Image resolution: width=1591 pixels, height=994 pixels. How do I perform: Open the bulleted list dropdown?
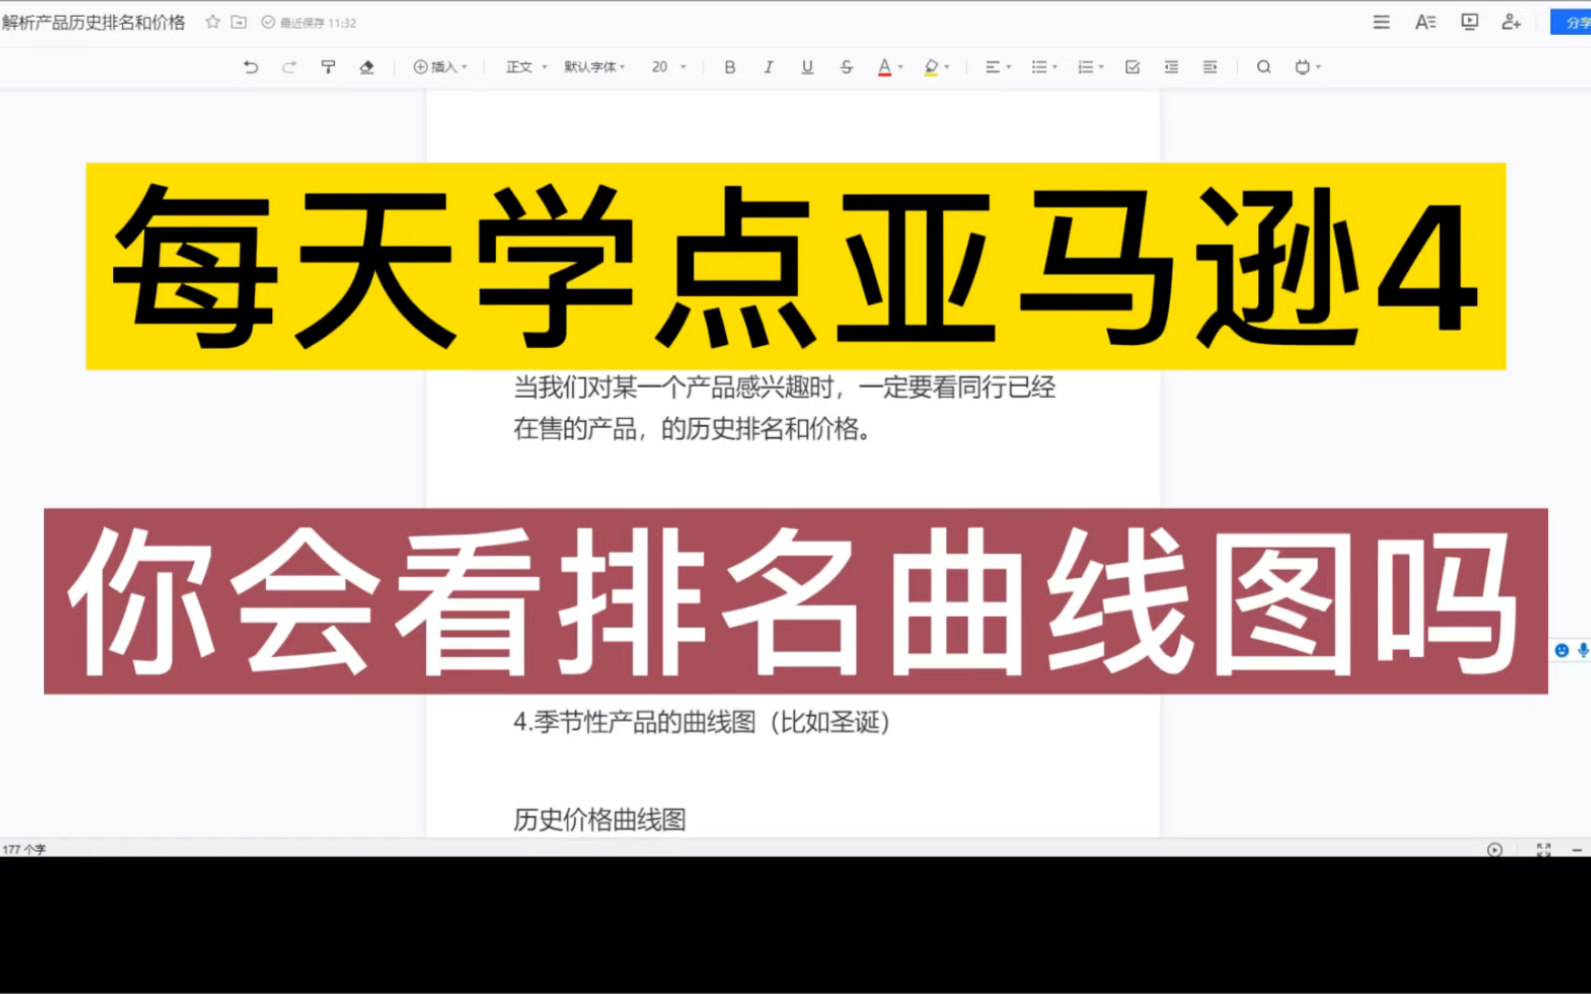click(1044, 67)
